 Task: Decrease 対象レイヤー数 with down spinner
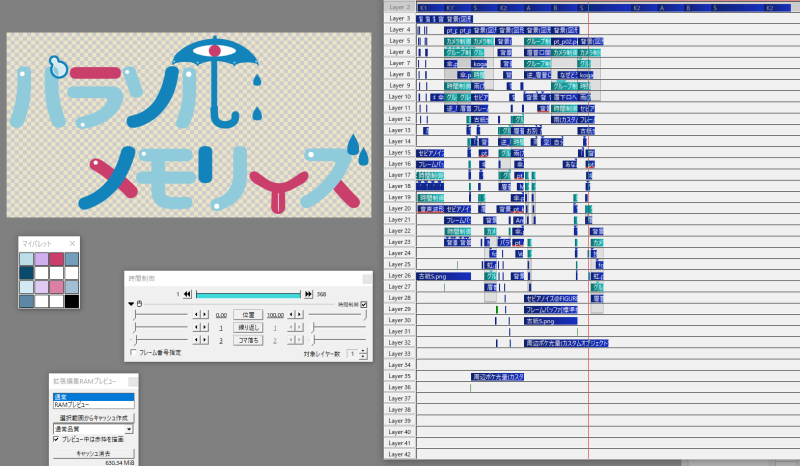[x=363, y=356]
